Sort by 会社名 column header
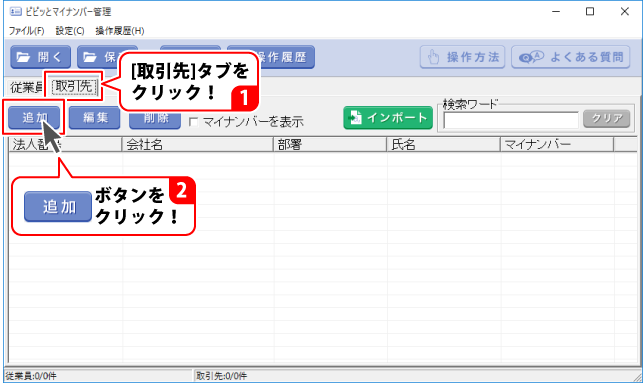Screen dimensions: 643x383 coord(198,144)
